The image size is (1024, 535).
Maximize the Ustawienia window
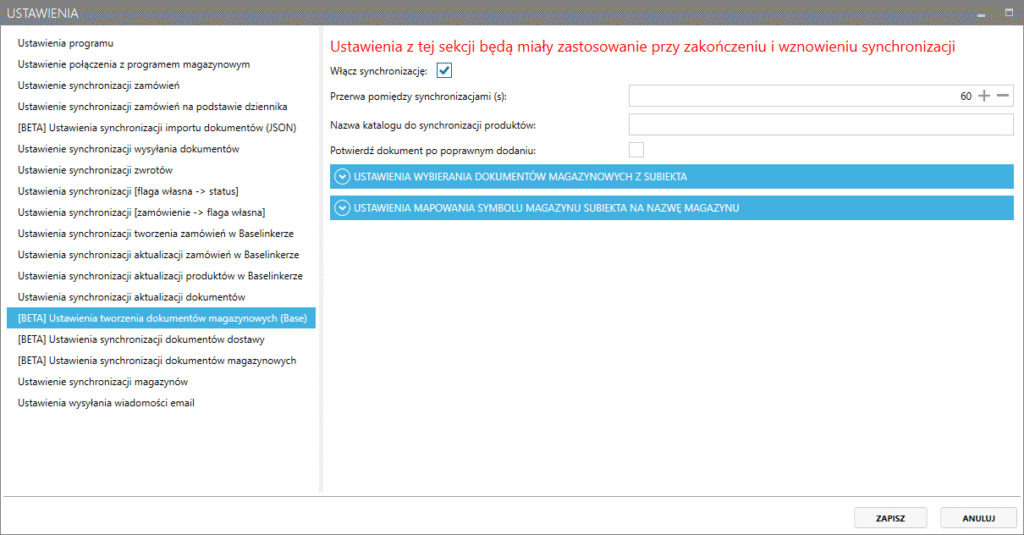pyautogui.click(x=1009, y=13)
